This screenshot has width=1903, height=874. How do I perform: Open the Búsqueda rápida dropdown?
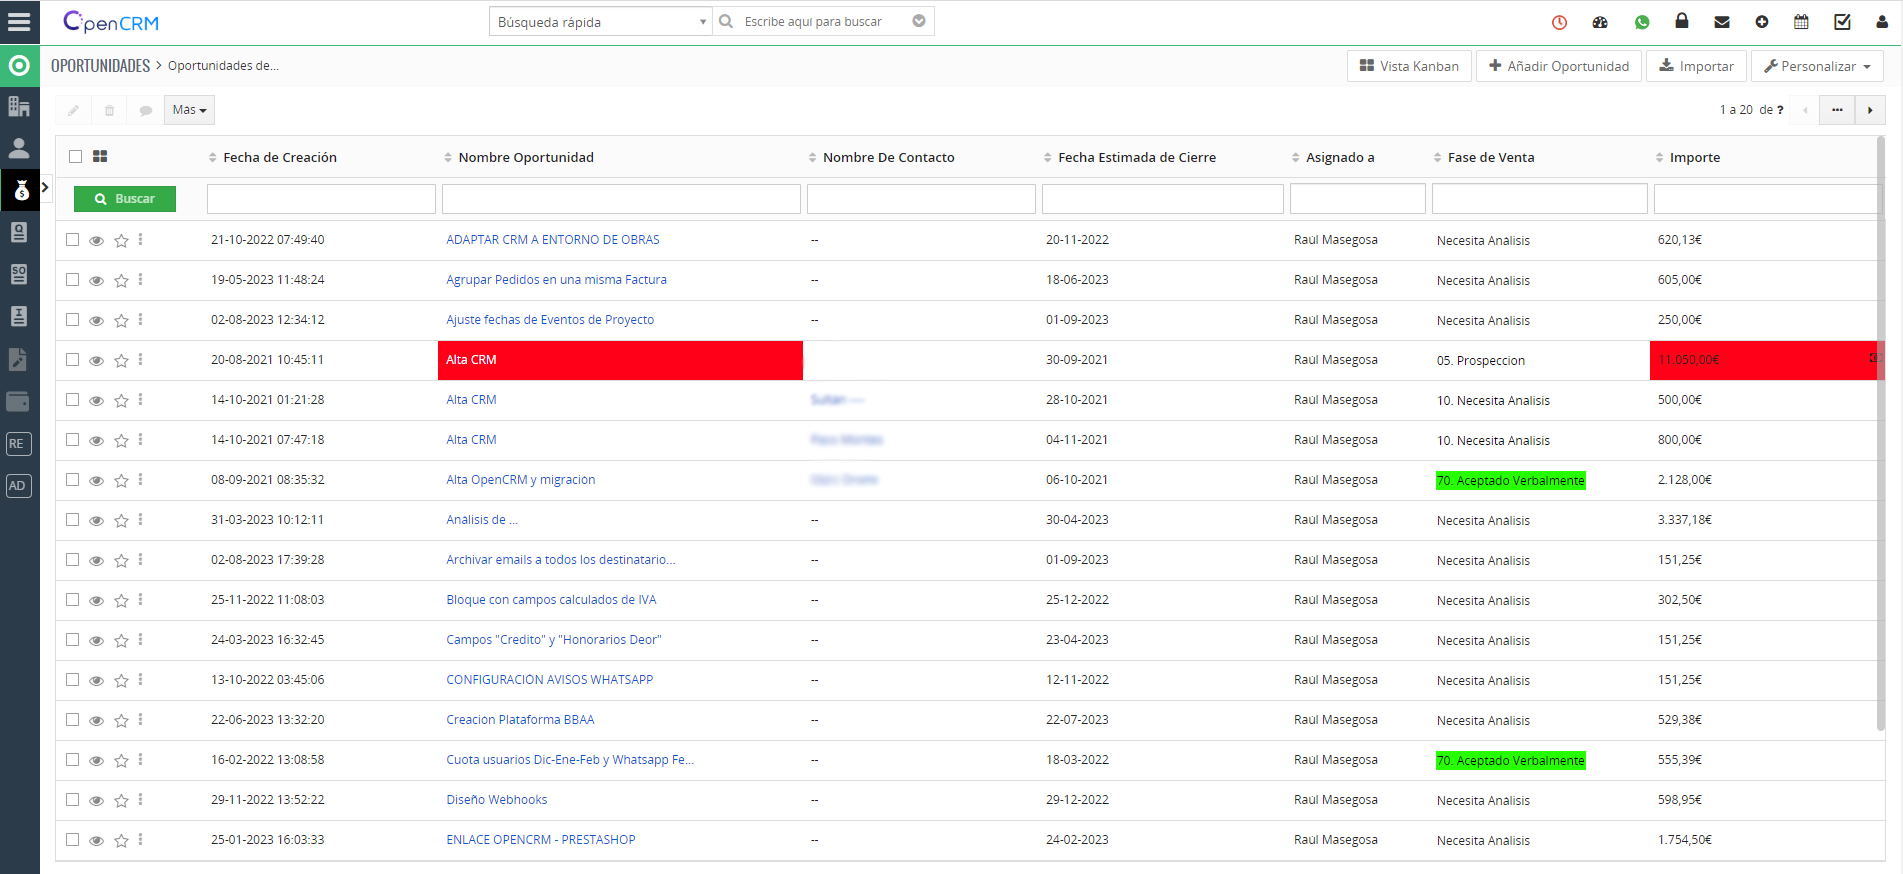click(x=600, y=22)
